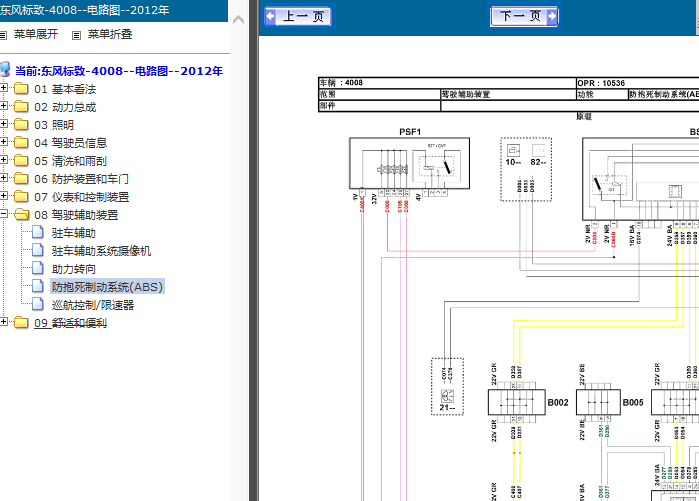This screenshot has height=501, width=699.
Task: Expand the 05 清洗和雨刮 folder
Action: [4, 160]
